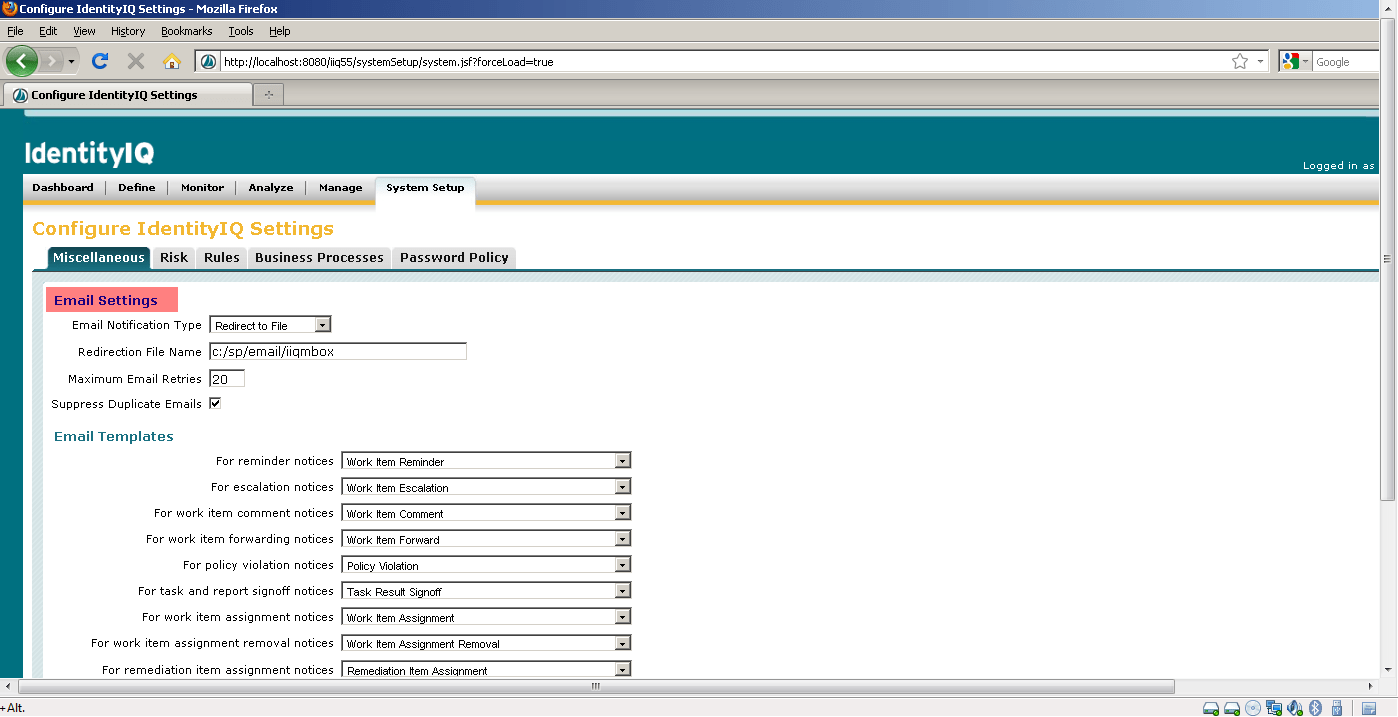Viewport: 1398px width, 717px height.
Task: Open the Help menu
Action: tap(280, 31)
